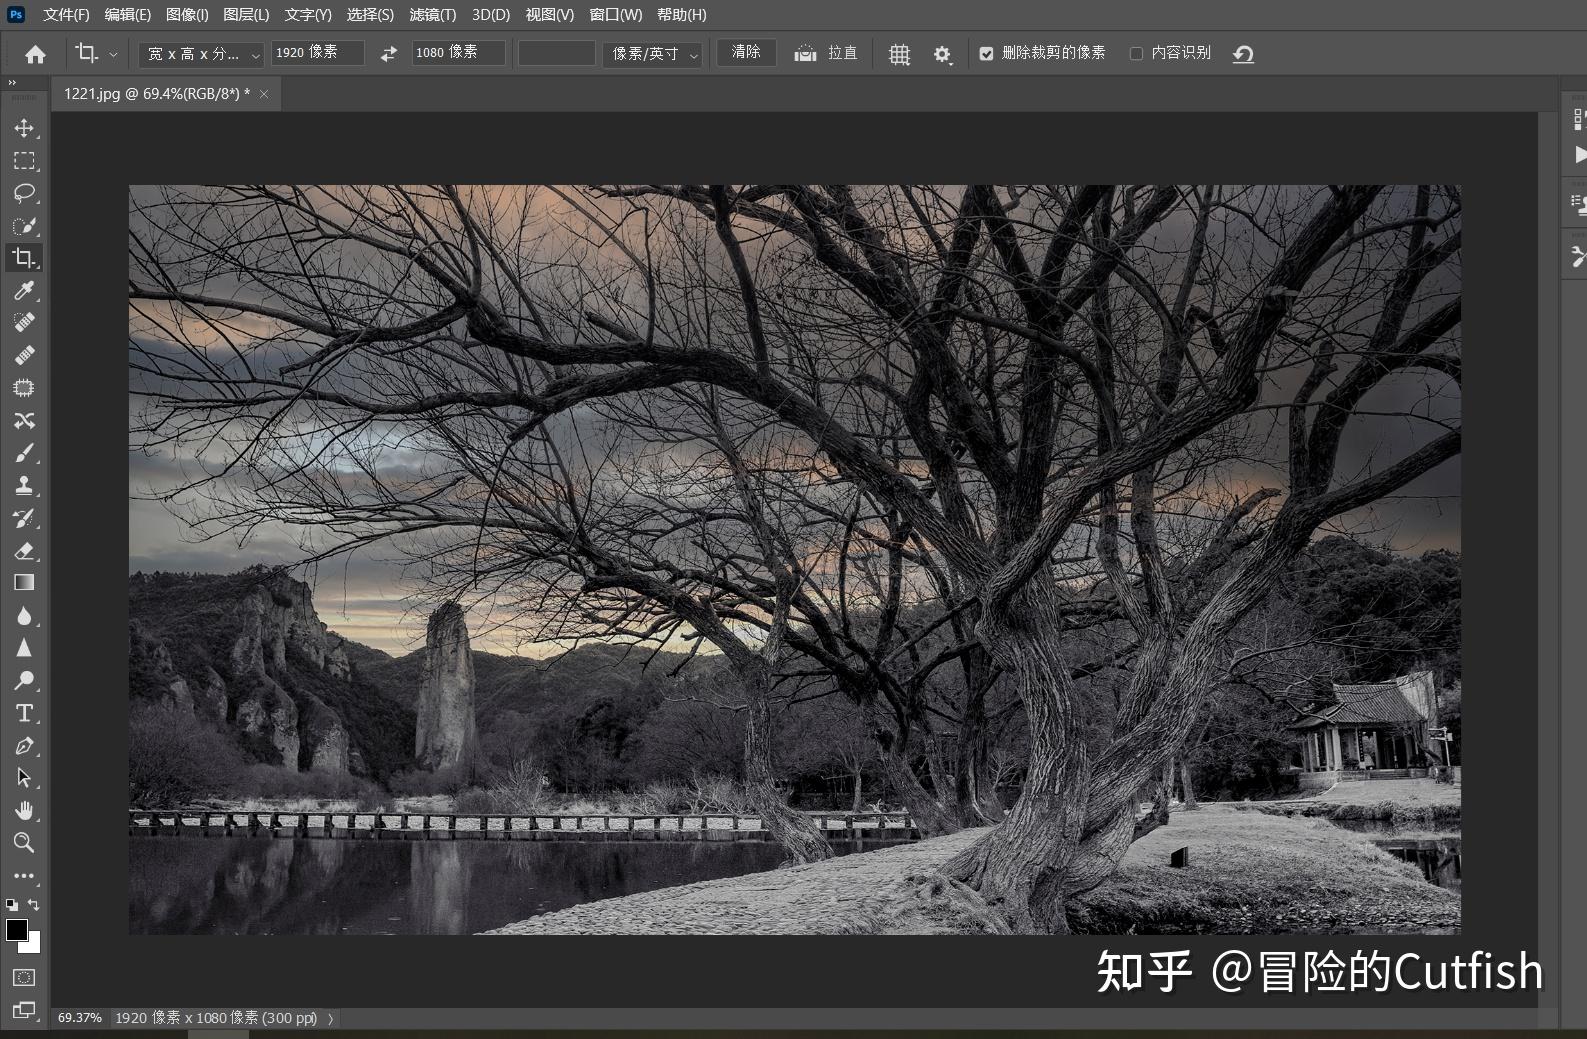Select the Hand tool
The width and height of the screenshot is (1587, 1039).
[x=24, y=810]
